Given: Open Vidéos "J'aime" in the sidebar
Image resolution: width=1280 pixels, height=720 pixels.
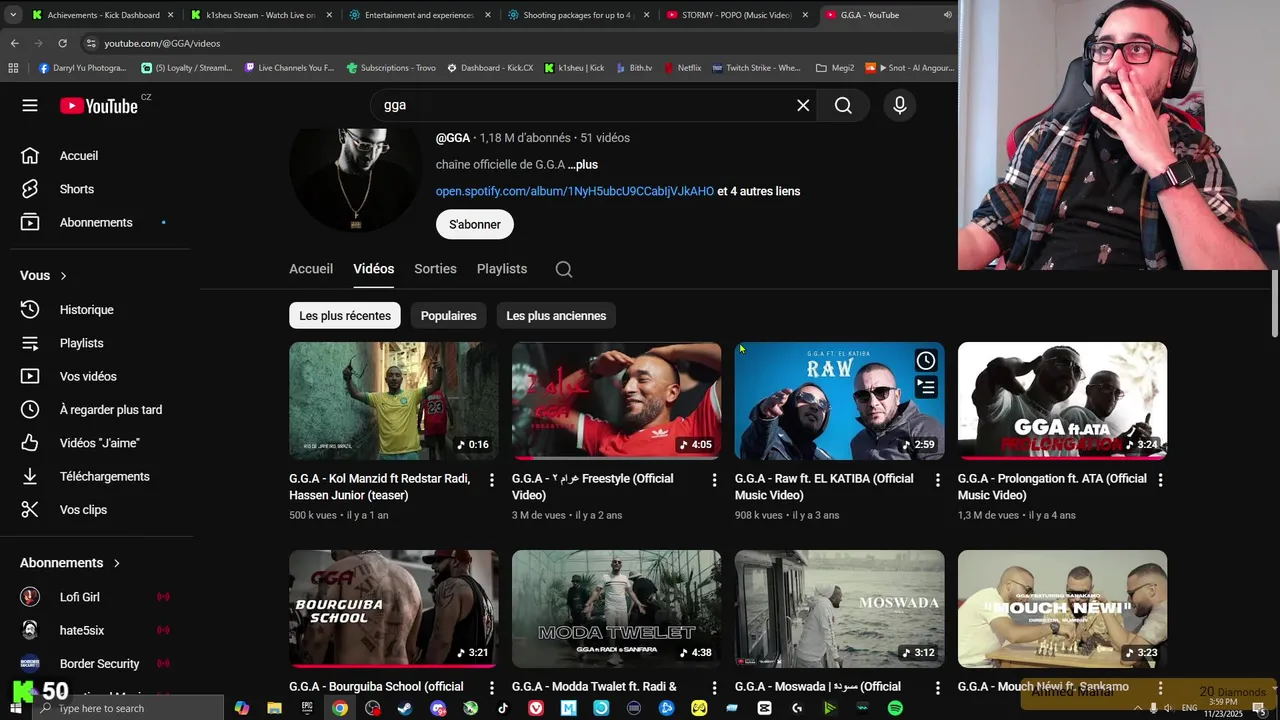Looking at the screenshot, I should [x=100, y=443].
